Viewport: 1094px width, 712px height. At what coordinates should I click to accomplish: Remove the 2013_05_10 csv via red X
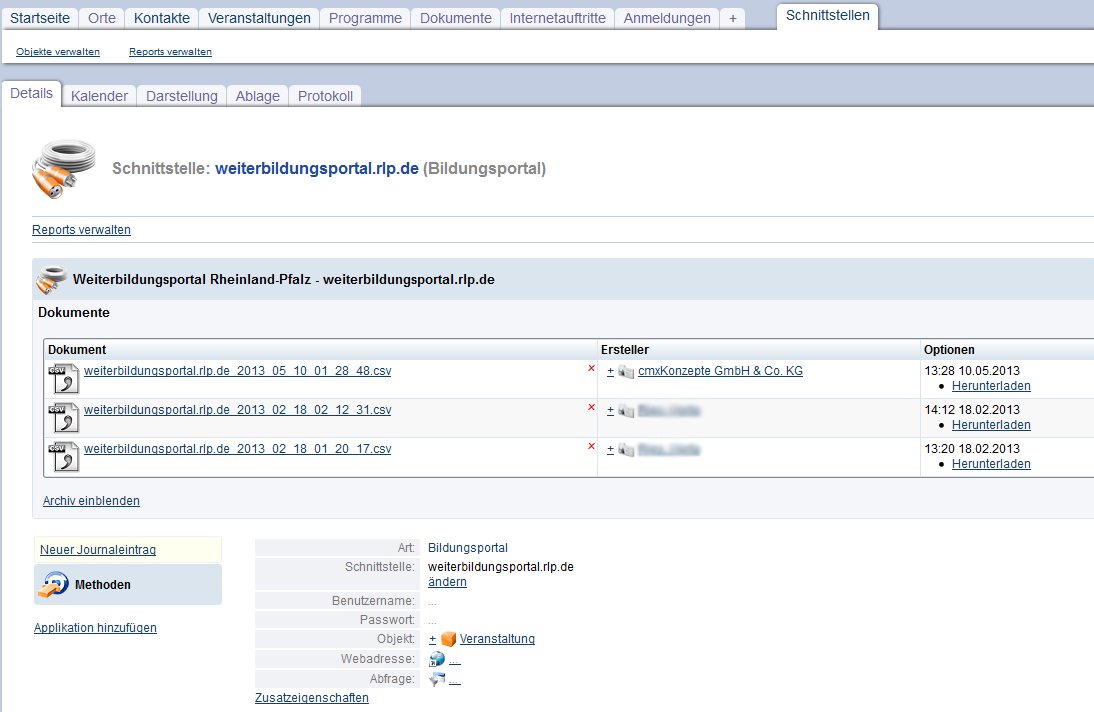(x=591, y=368)
